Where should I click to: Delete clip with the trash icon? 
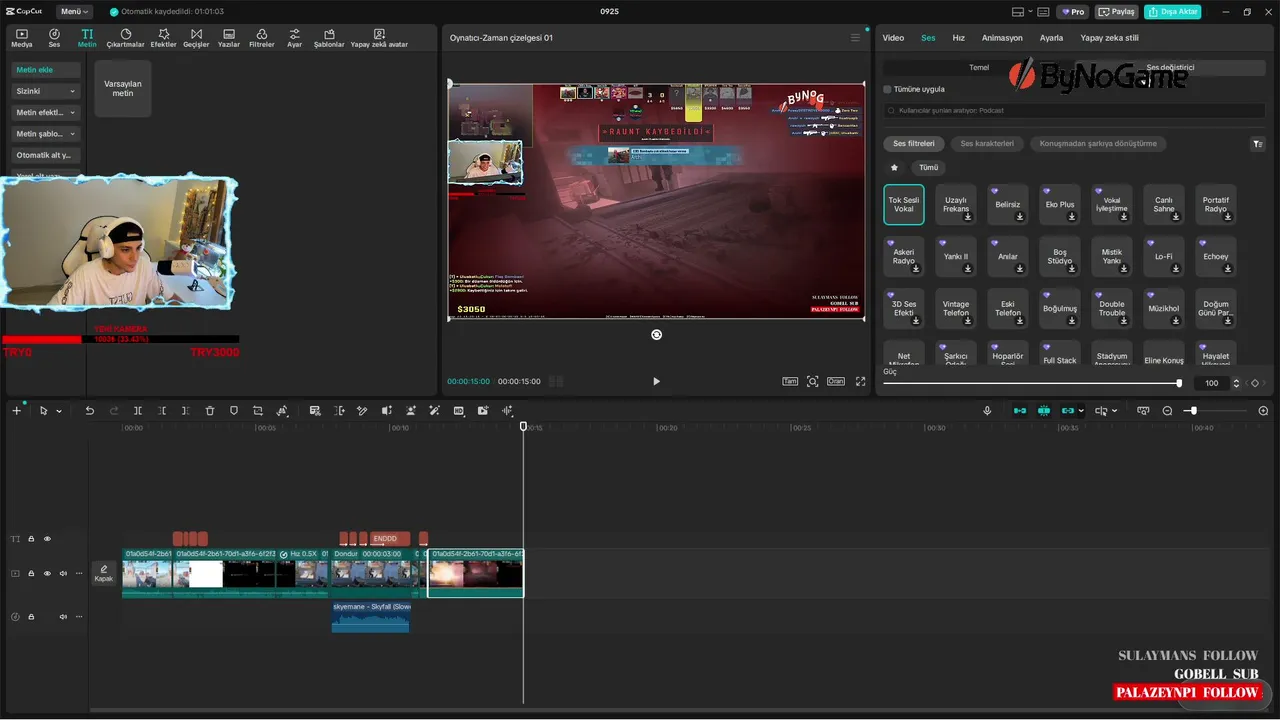[x=210, y=411]
